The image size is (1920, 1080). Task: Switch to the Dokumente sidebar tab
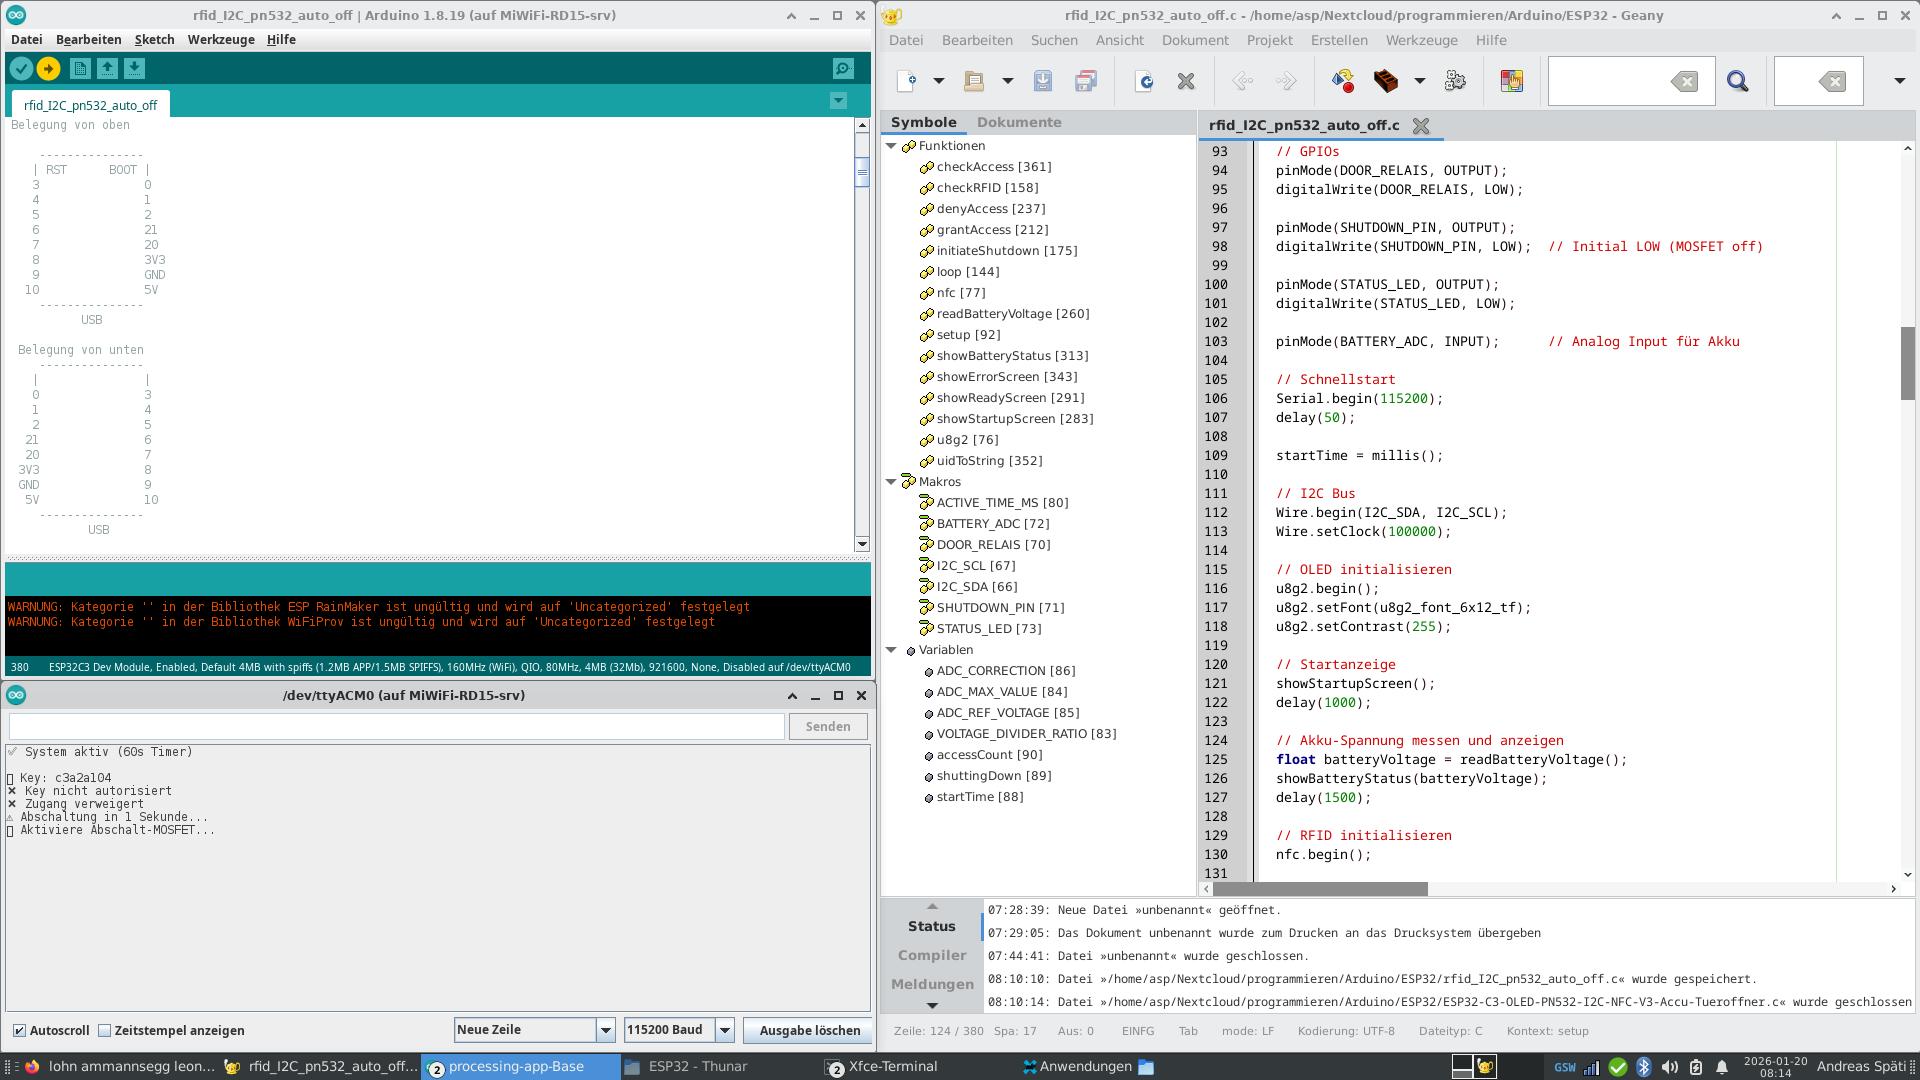pos(1018,122)
